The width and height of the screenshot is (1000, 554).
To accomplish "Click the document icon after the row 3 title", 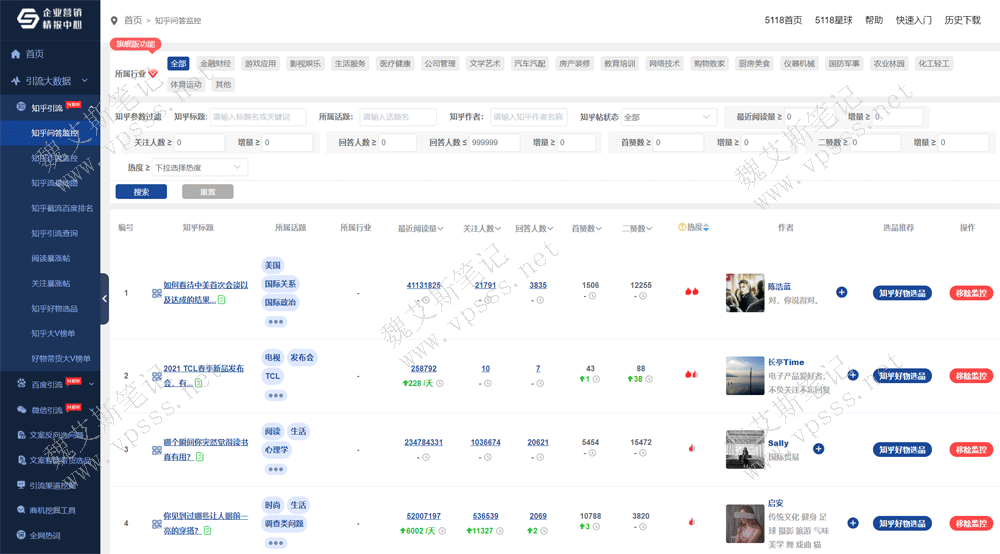I will point(200,457).
